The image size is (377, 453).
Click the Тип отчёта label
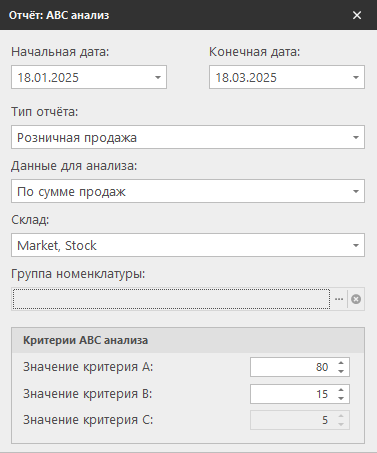coord(45,112)
